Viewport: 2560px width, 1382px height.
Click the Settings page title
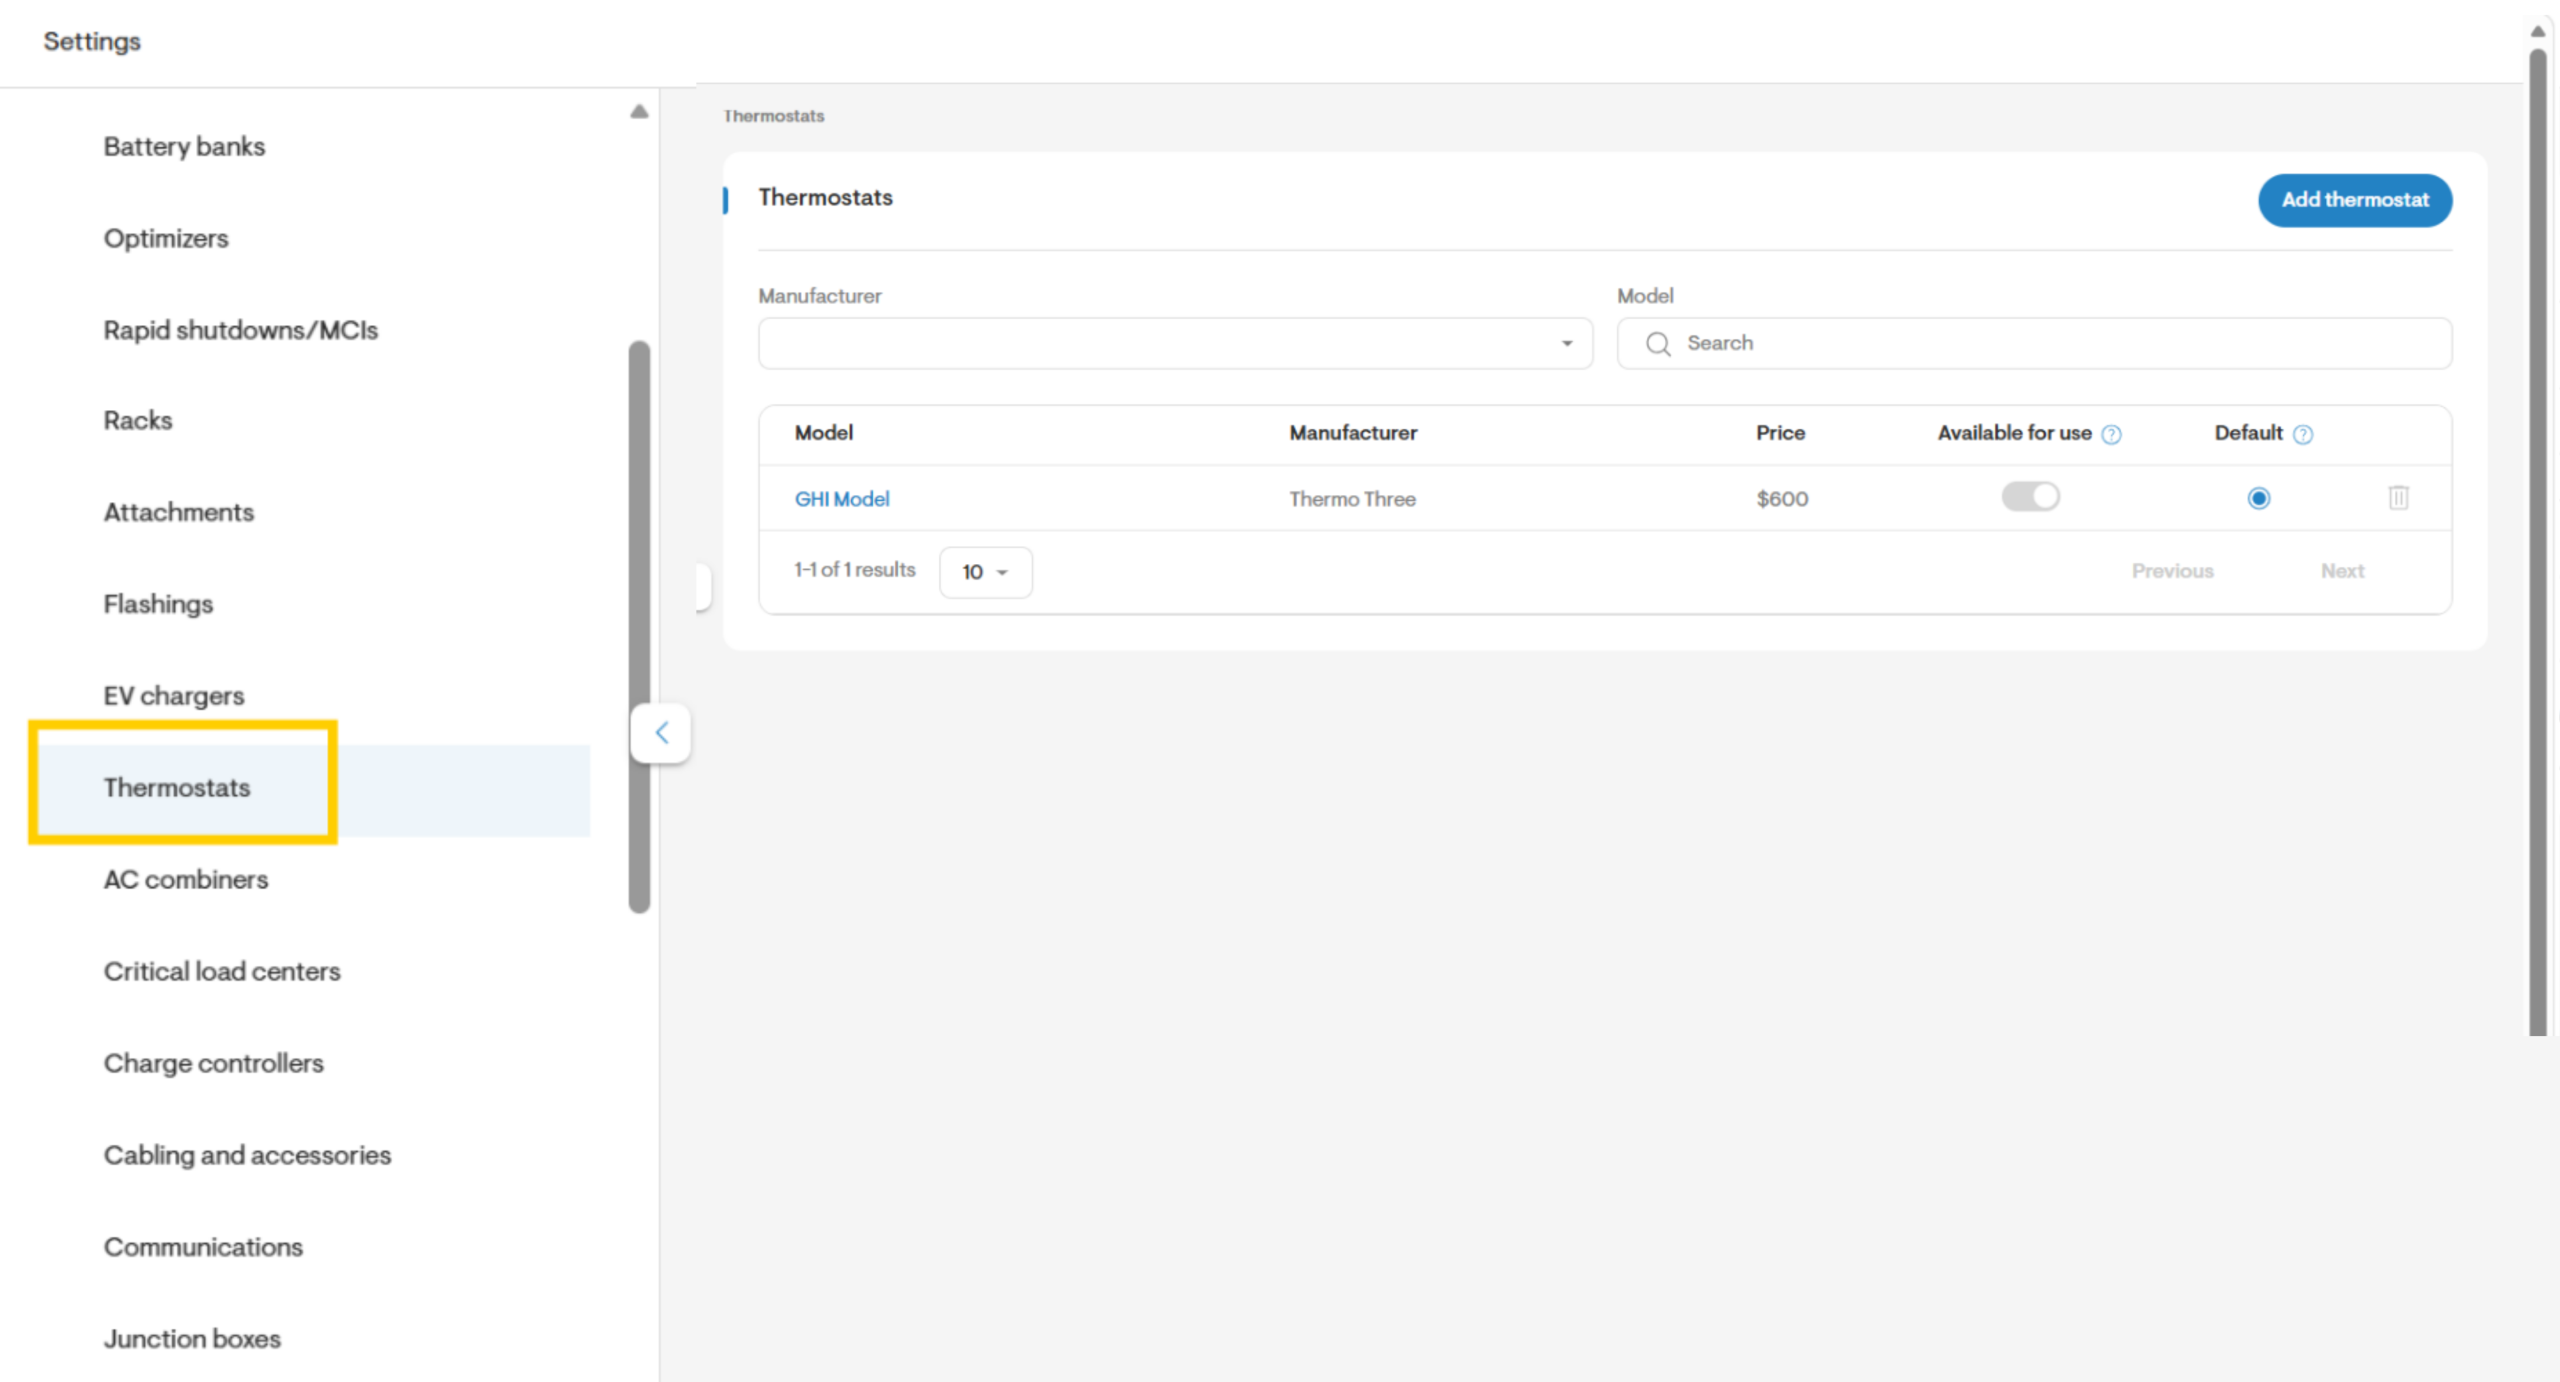(92, 41)
